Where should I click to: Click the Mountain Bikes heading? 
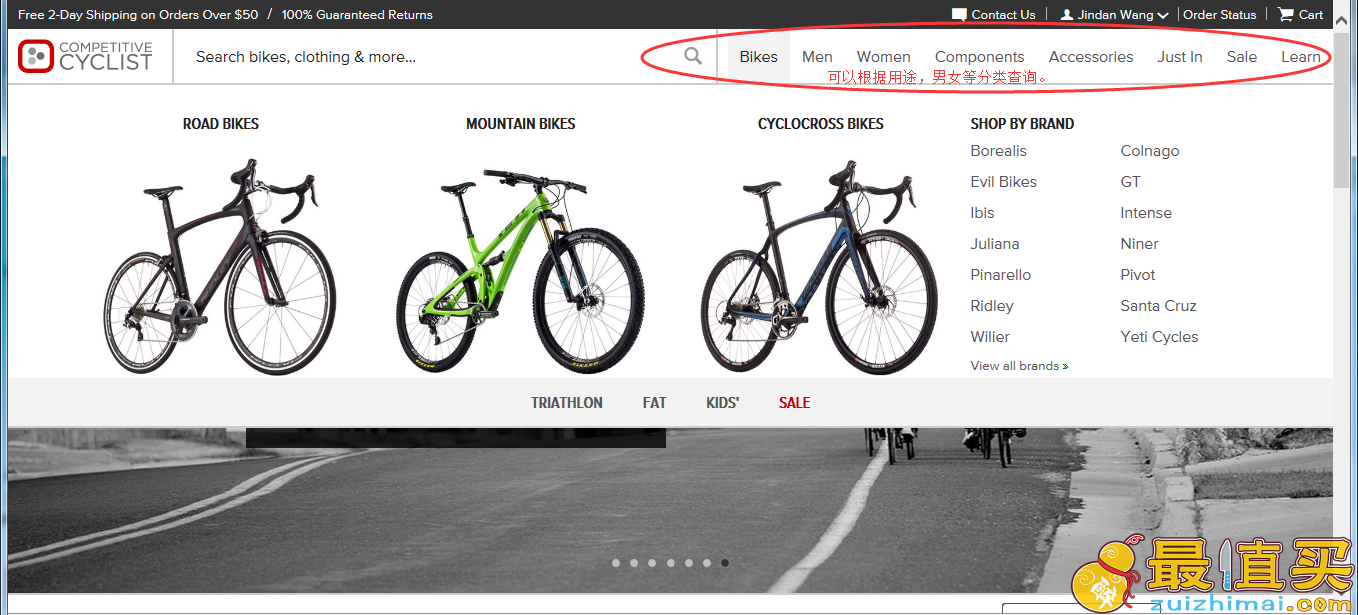click(521, 124)
